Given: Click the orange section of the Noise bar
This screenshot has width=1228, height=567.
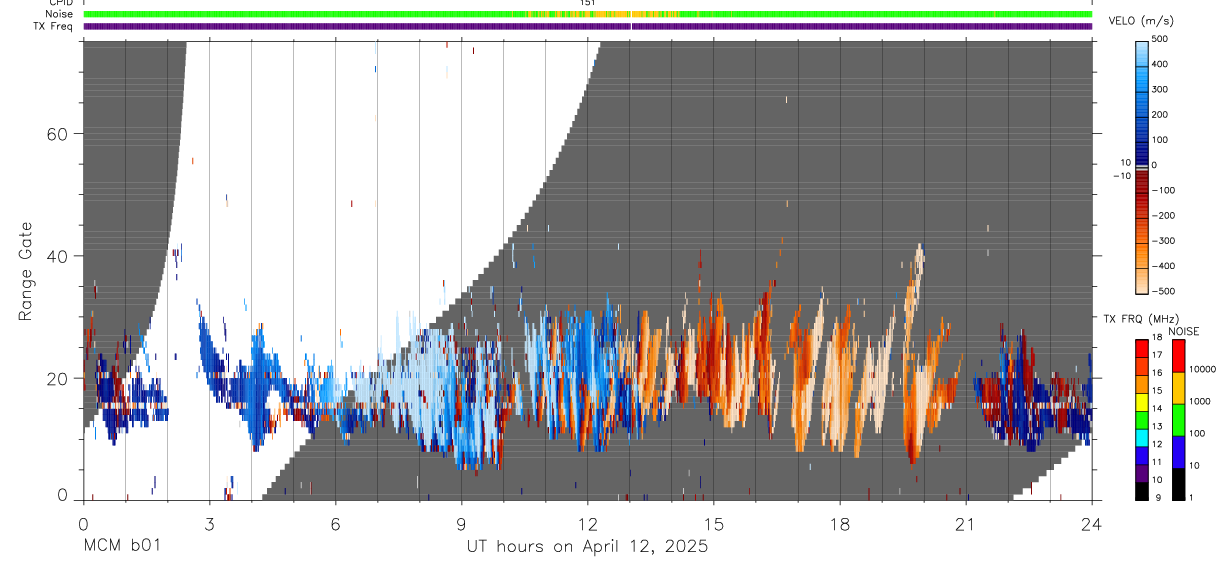Looking at the screenshot, I should 600,14.
